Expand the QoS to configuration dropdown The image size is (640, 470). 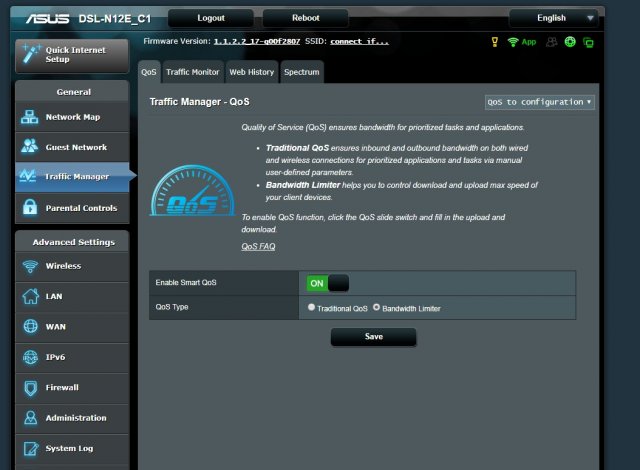click(539, 102)
